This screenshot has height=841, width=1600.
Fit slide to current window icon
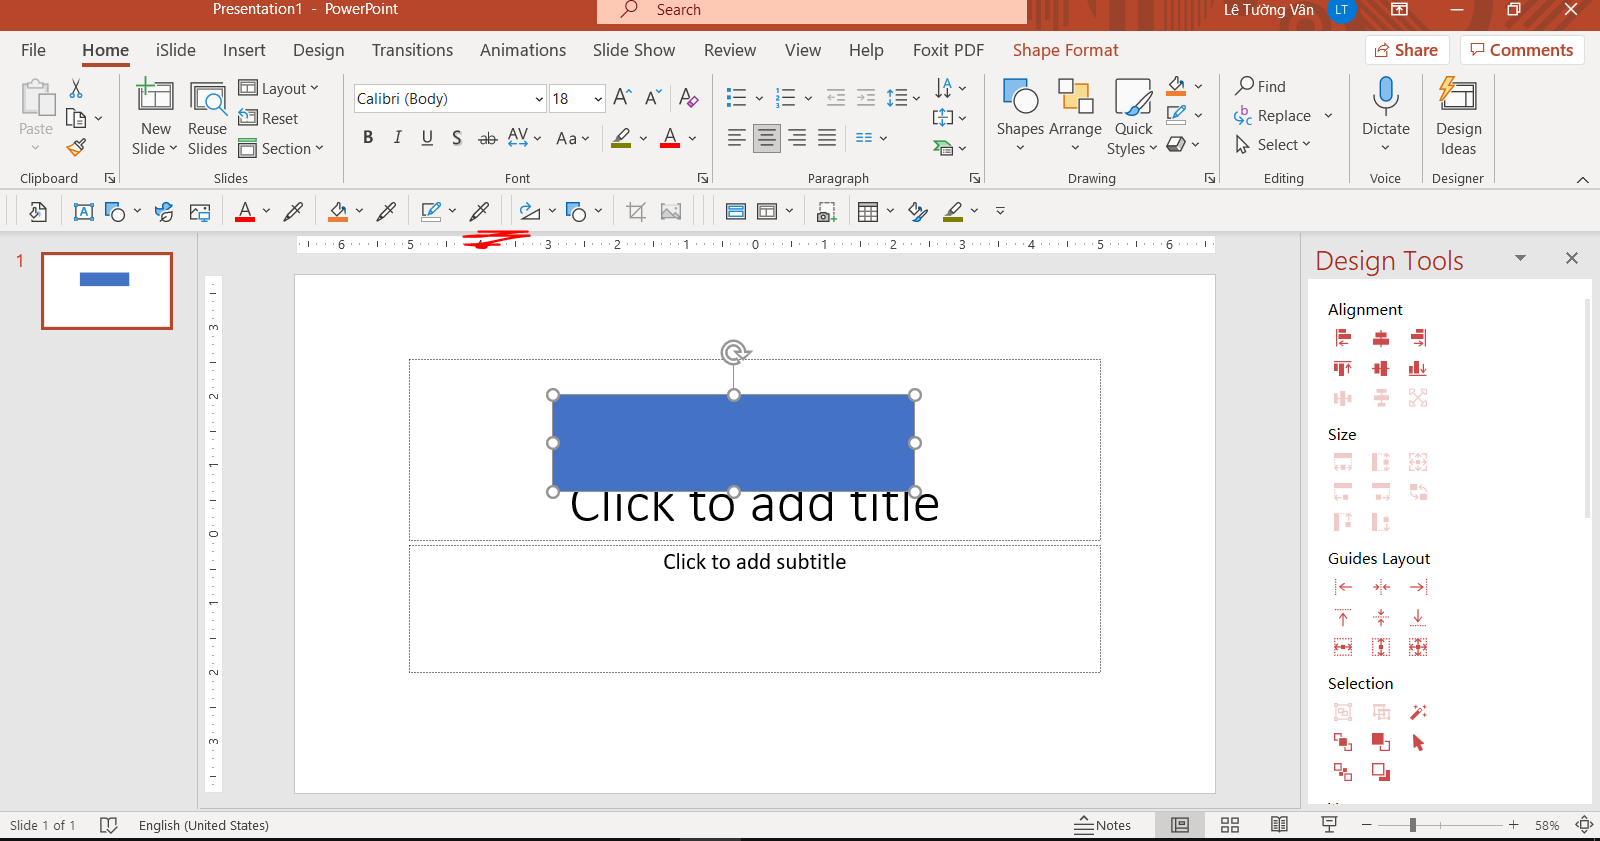pos(1584,825)
